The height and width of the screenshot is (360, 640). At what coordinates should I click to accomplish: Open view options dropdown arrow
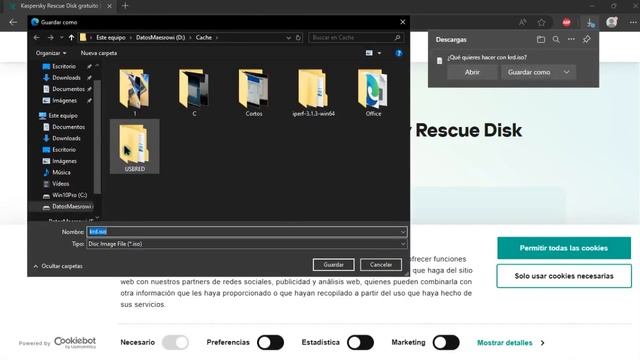tap(380, 53)
